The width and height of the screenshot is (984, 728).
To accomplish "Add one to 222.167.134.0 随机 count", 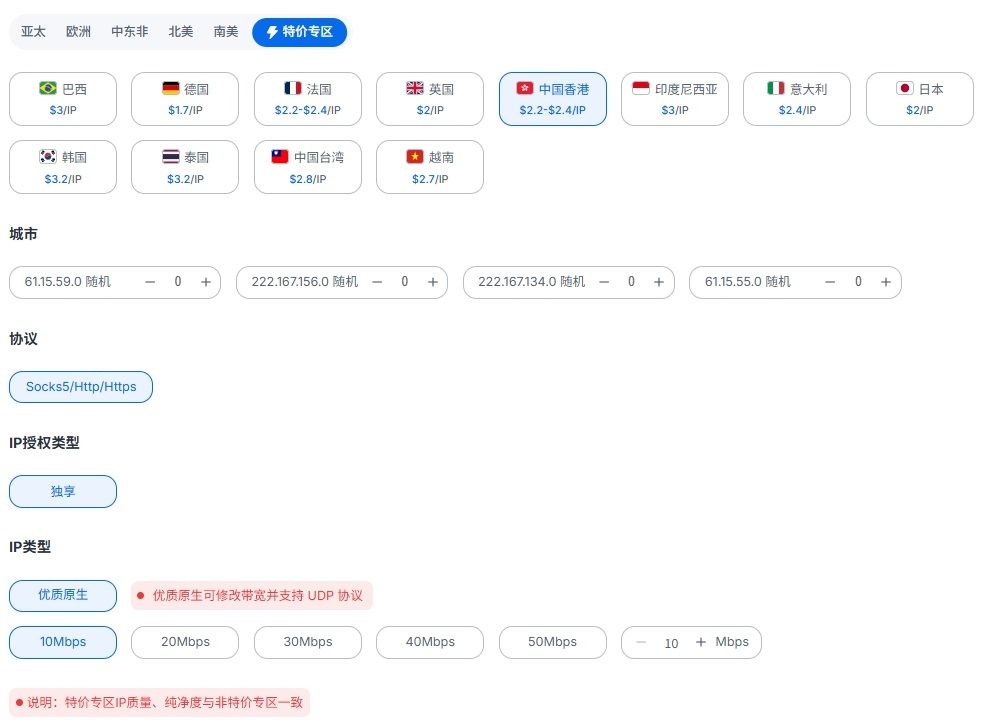I will tap(659, 282).
